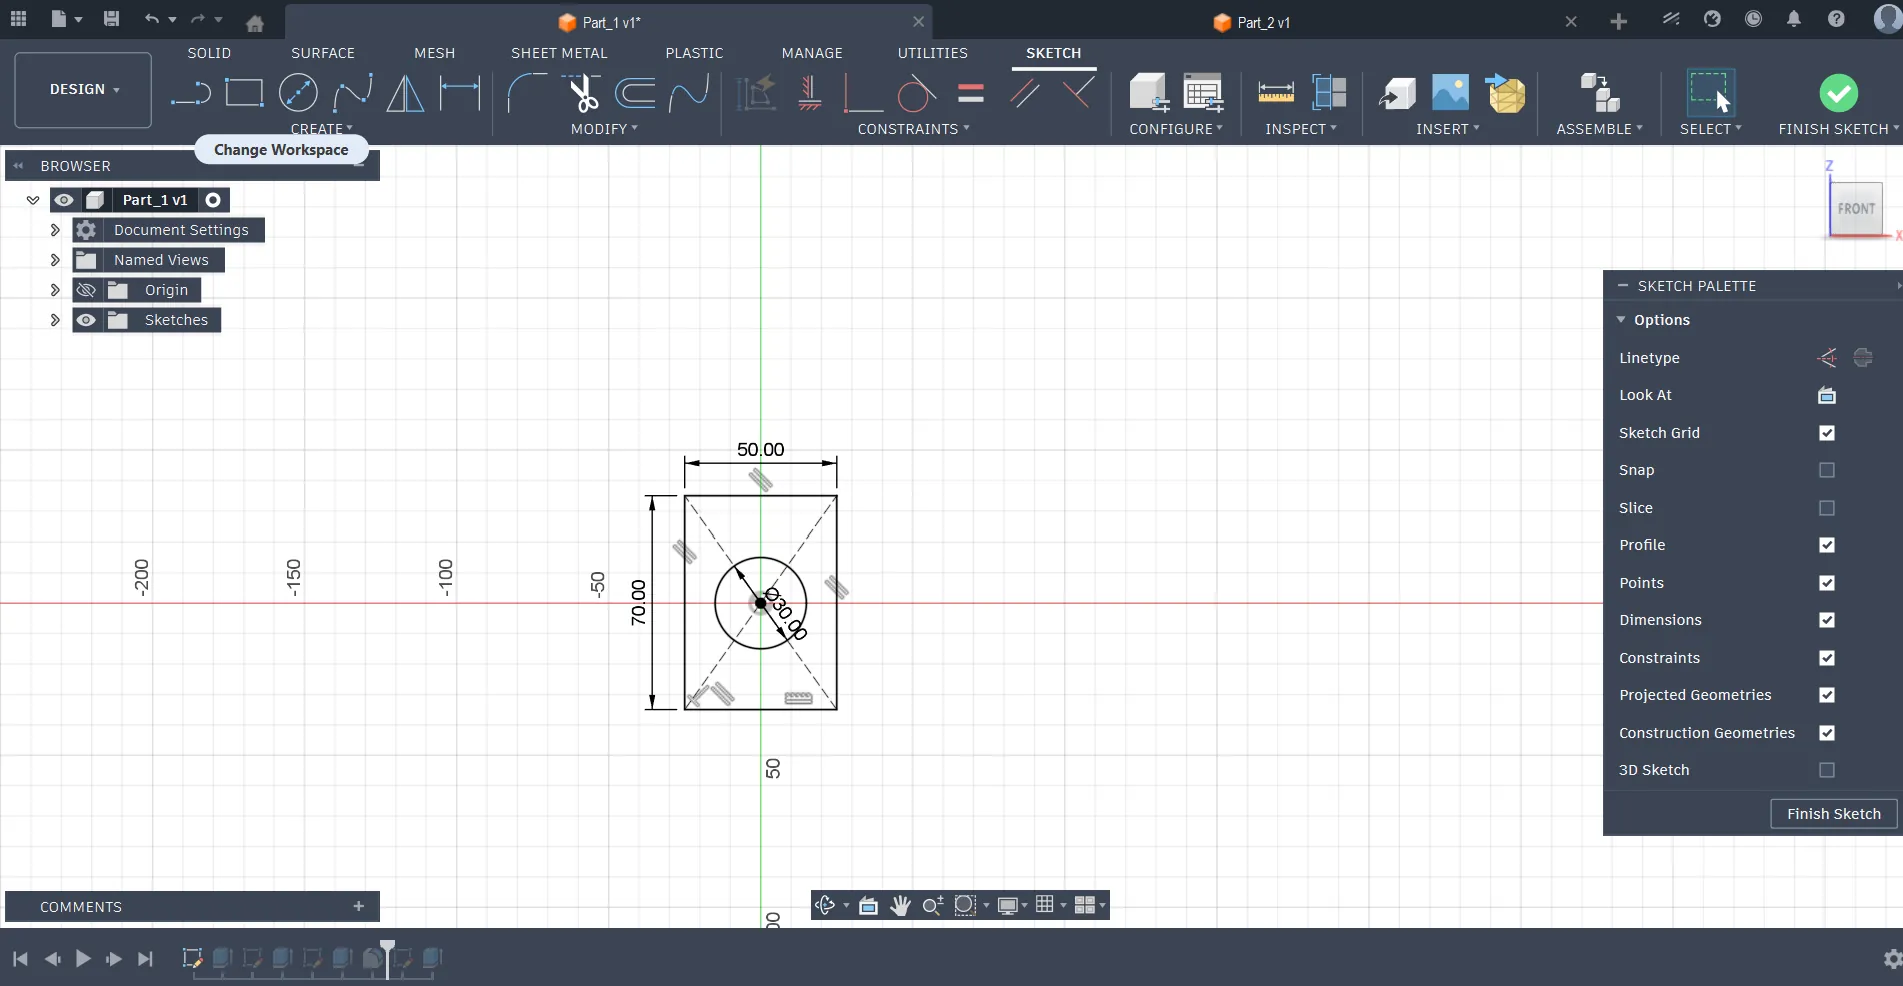The height and width of the screenshot is (986, 1903).
Task: Enable the Snap checkbox
Action: (1826, 470)
